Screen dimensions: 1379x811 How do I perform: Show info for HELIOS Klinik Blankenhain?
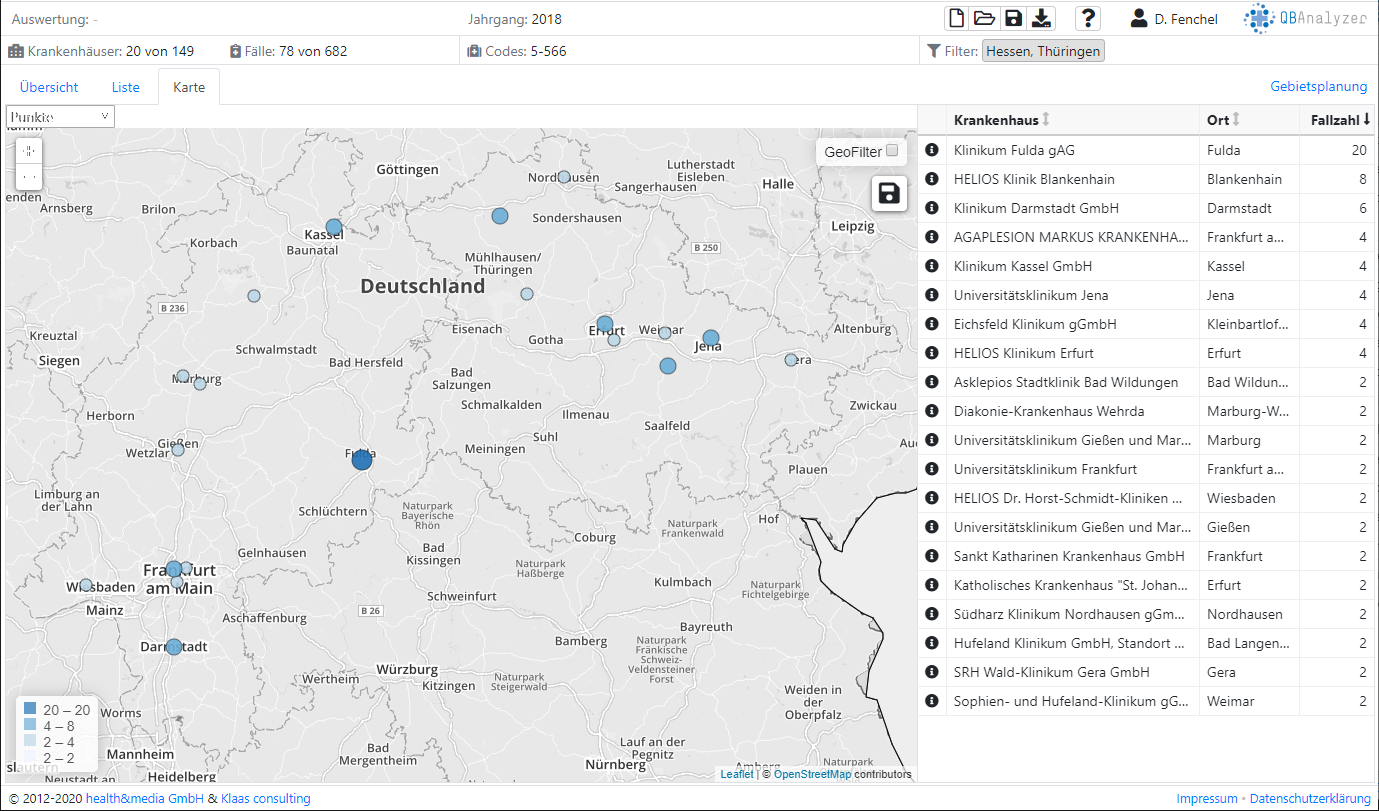tap(932, 179)
